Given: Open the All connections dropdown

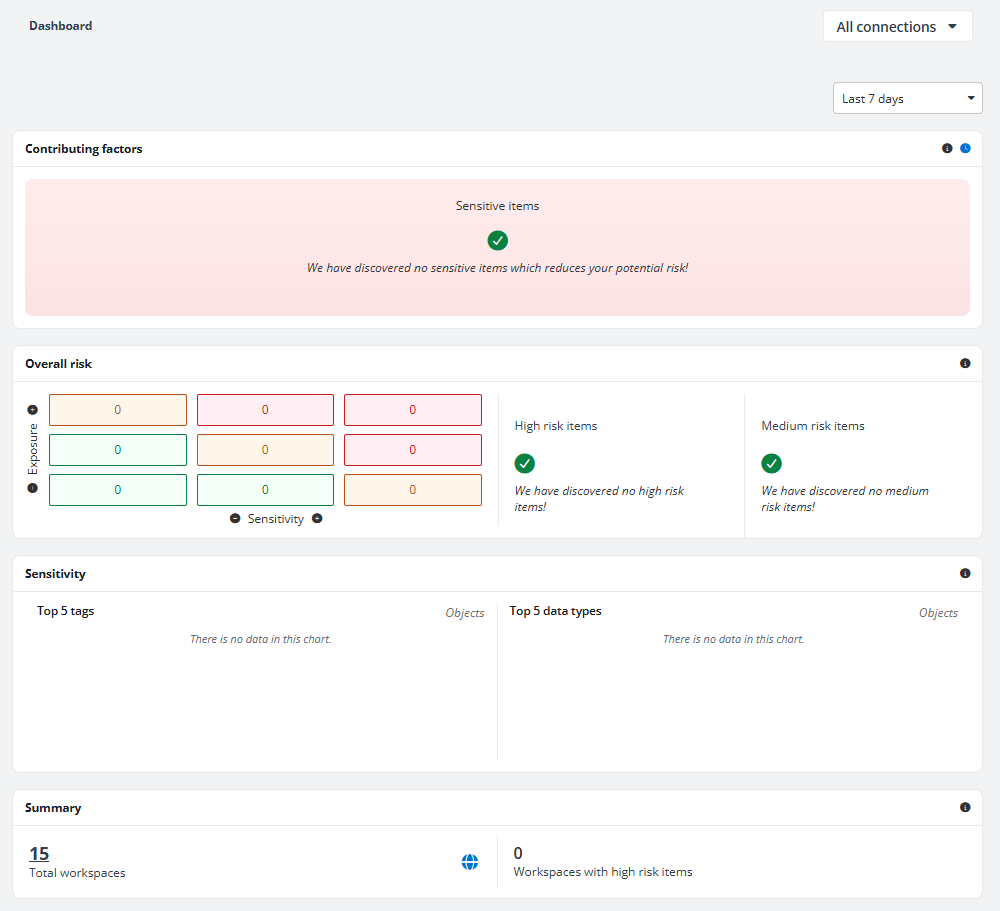Looking at the screenshot, I should pyautogui.click(x=897, y=26).
